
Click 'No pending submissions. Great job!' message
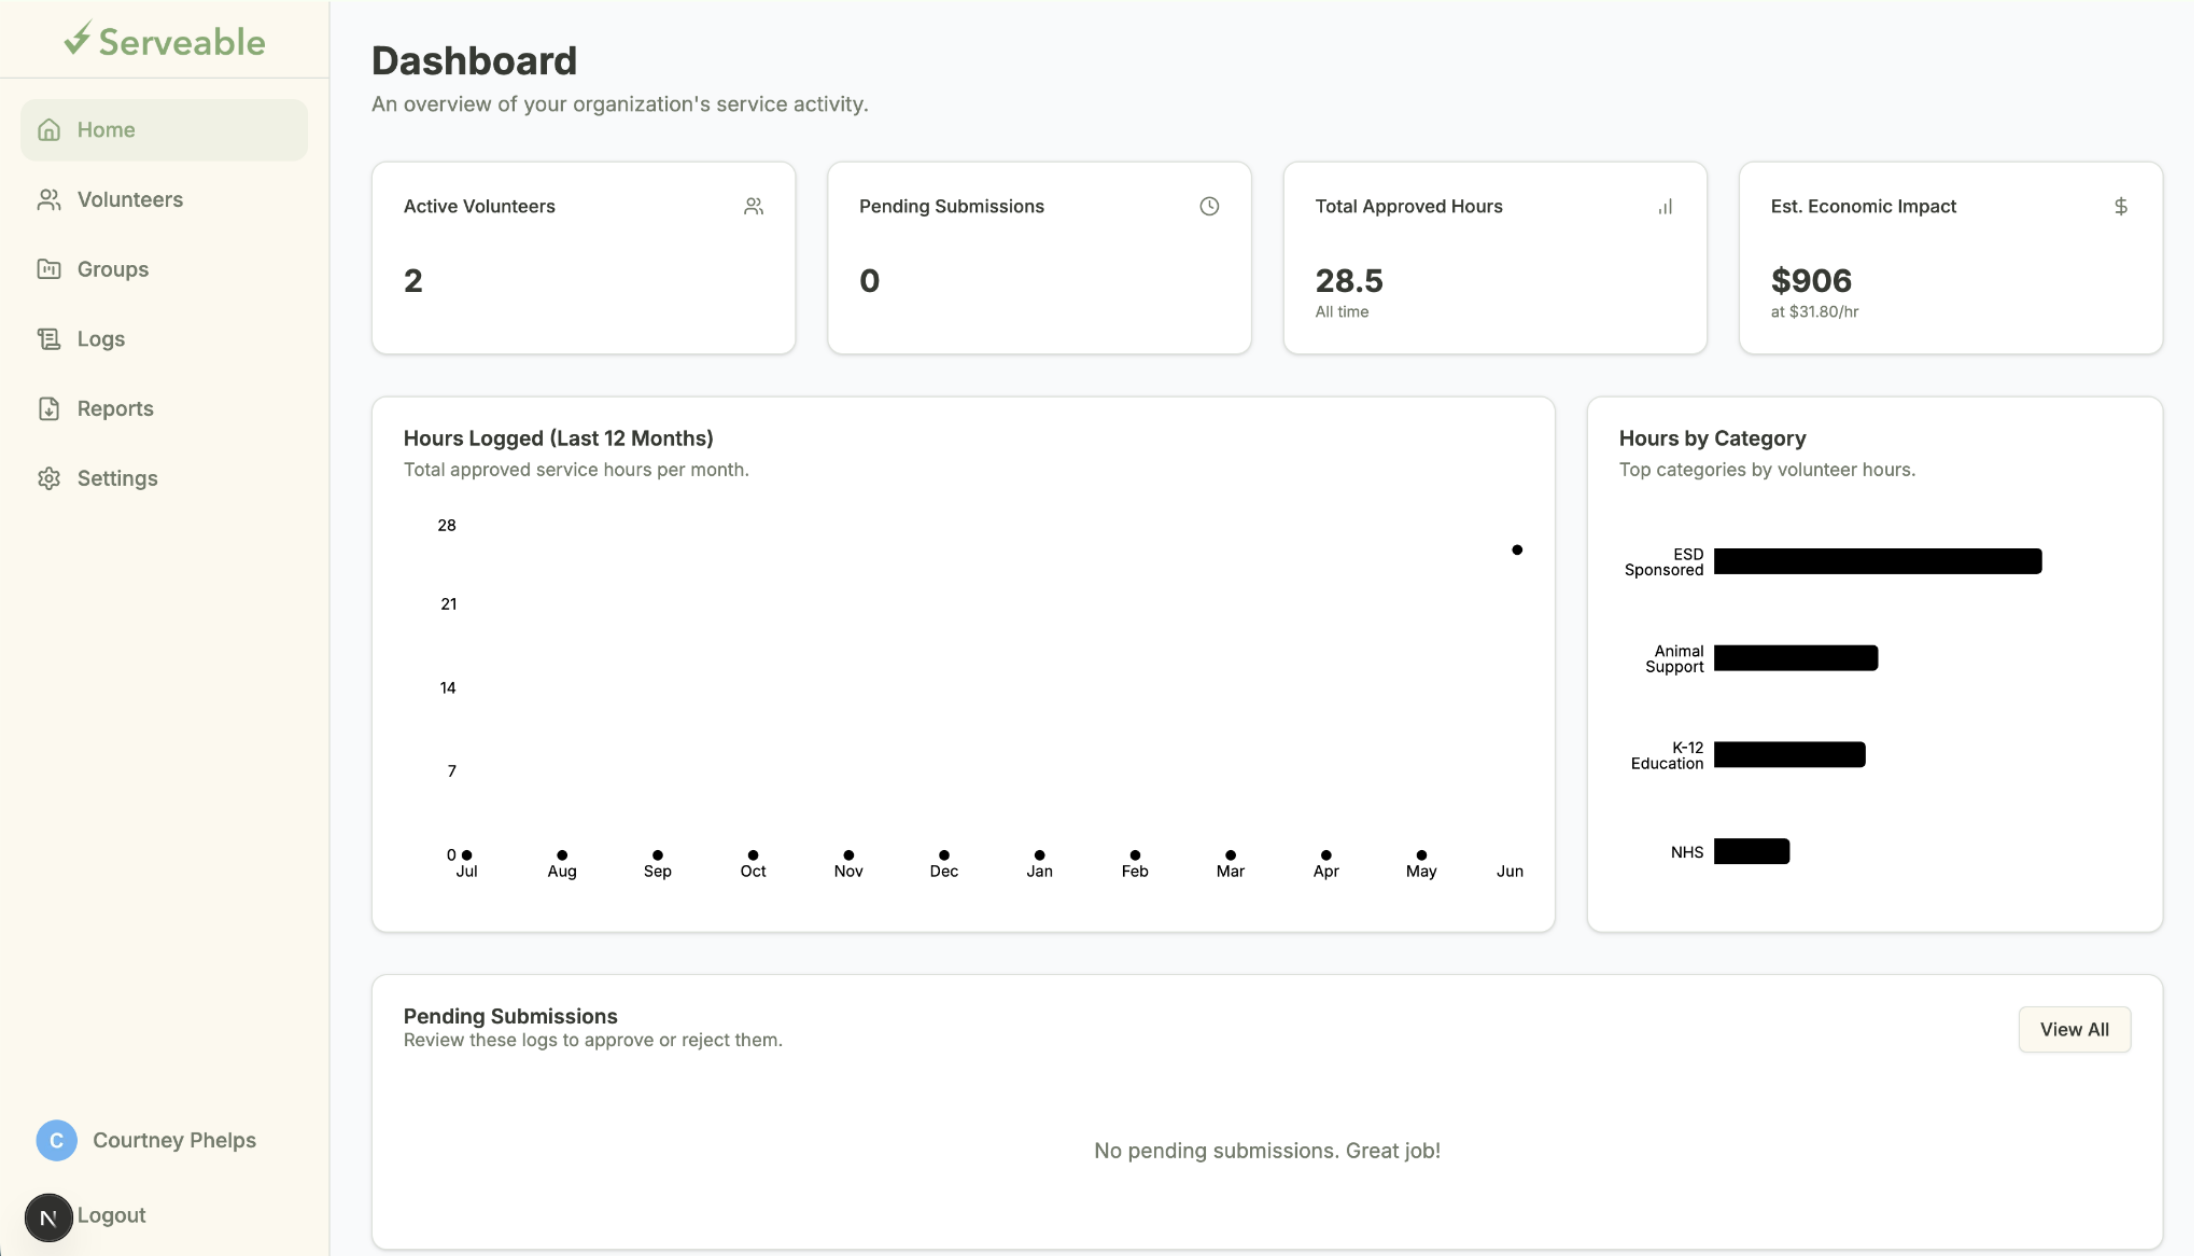1267,1151
